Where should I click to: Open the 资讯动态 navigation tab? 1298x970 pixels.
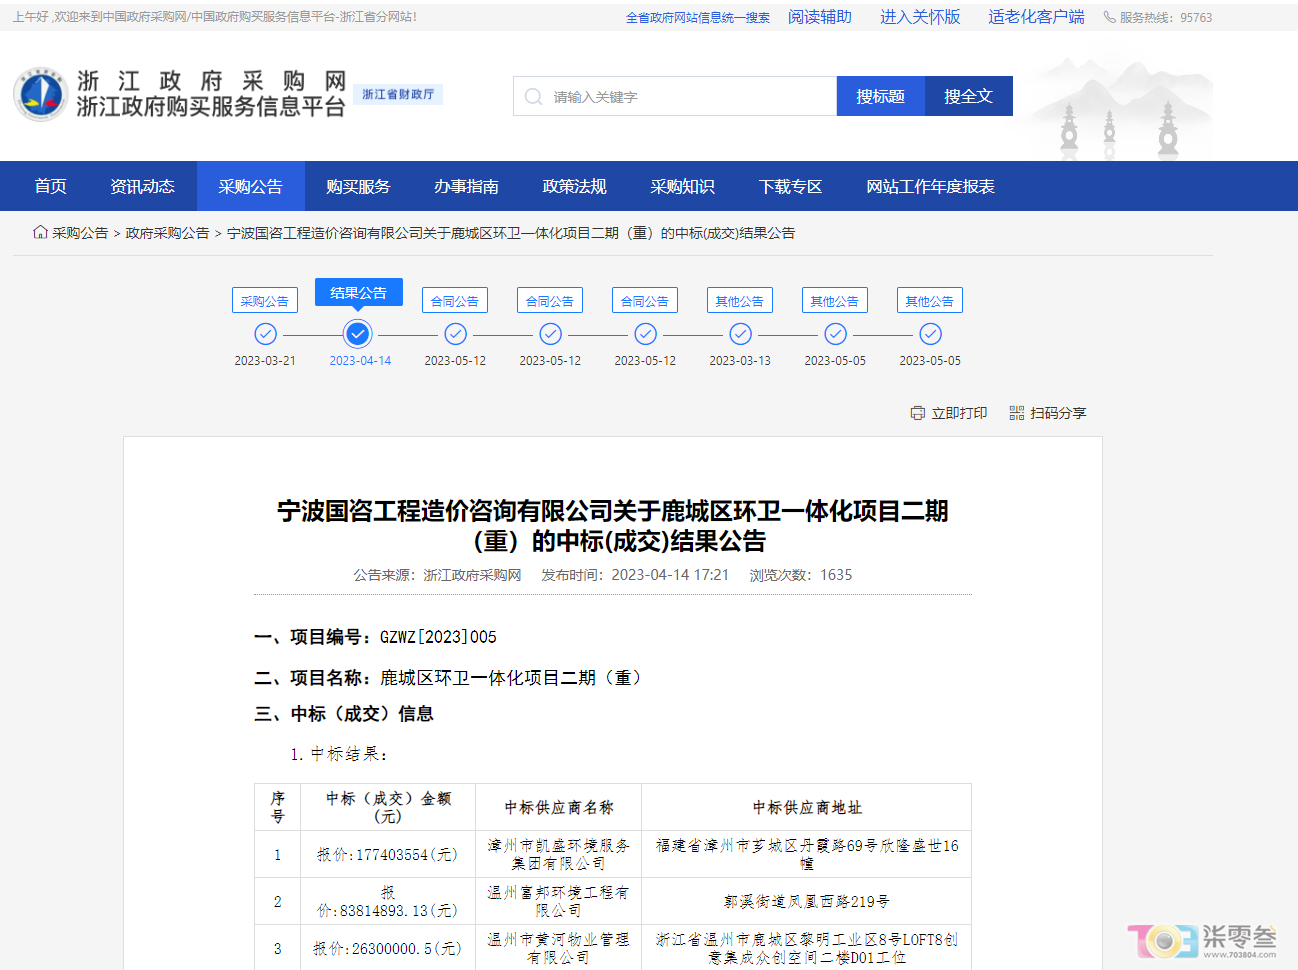click(x=142, y=186)
